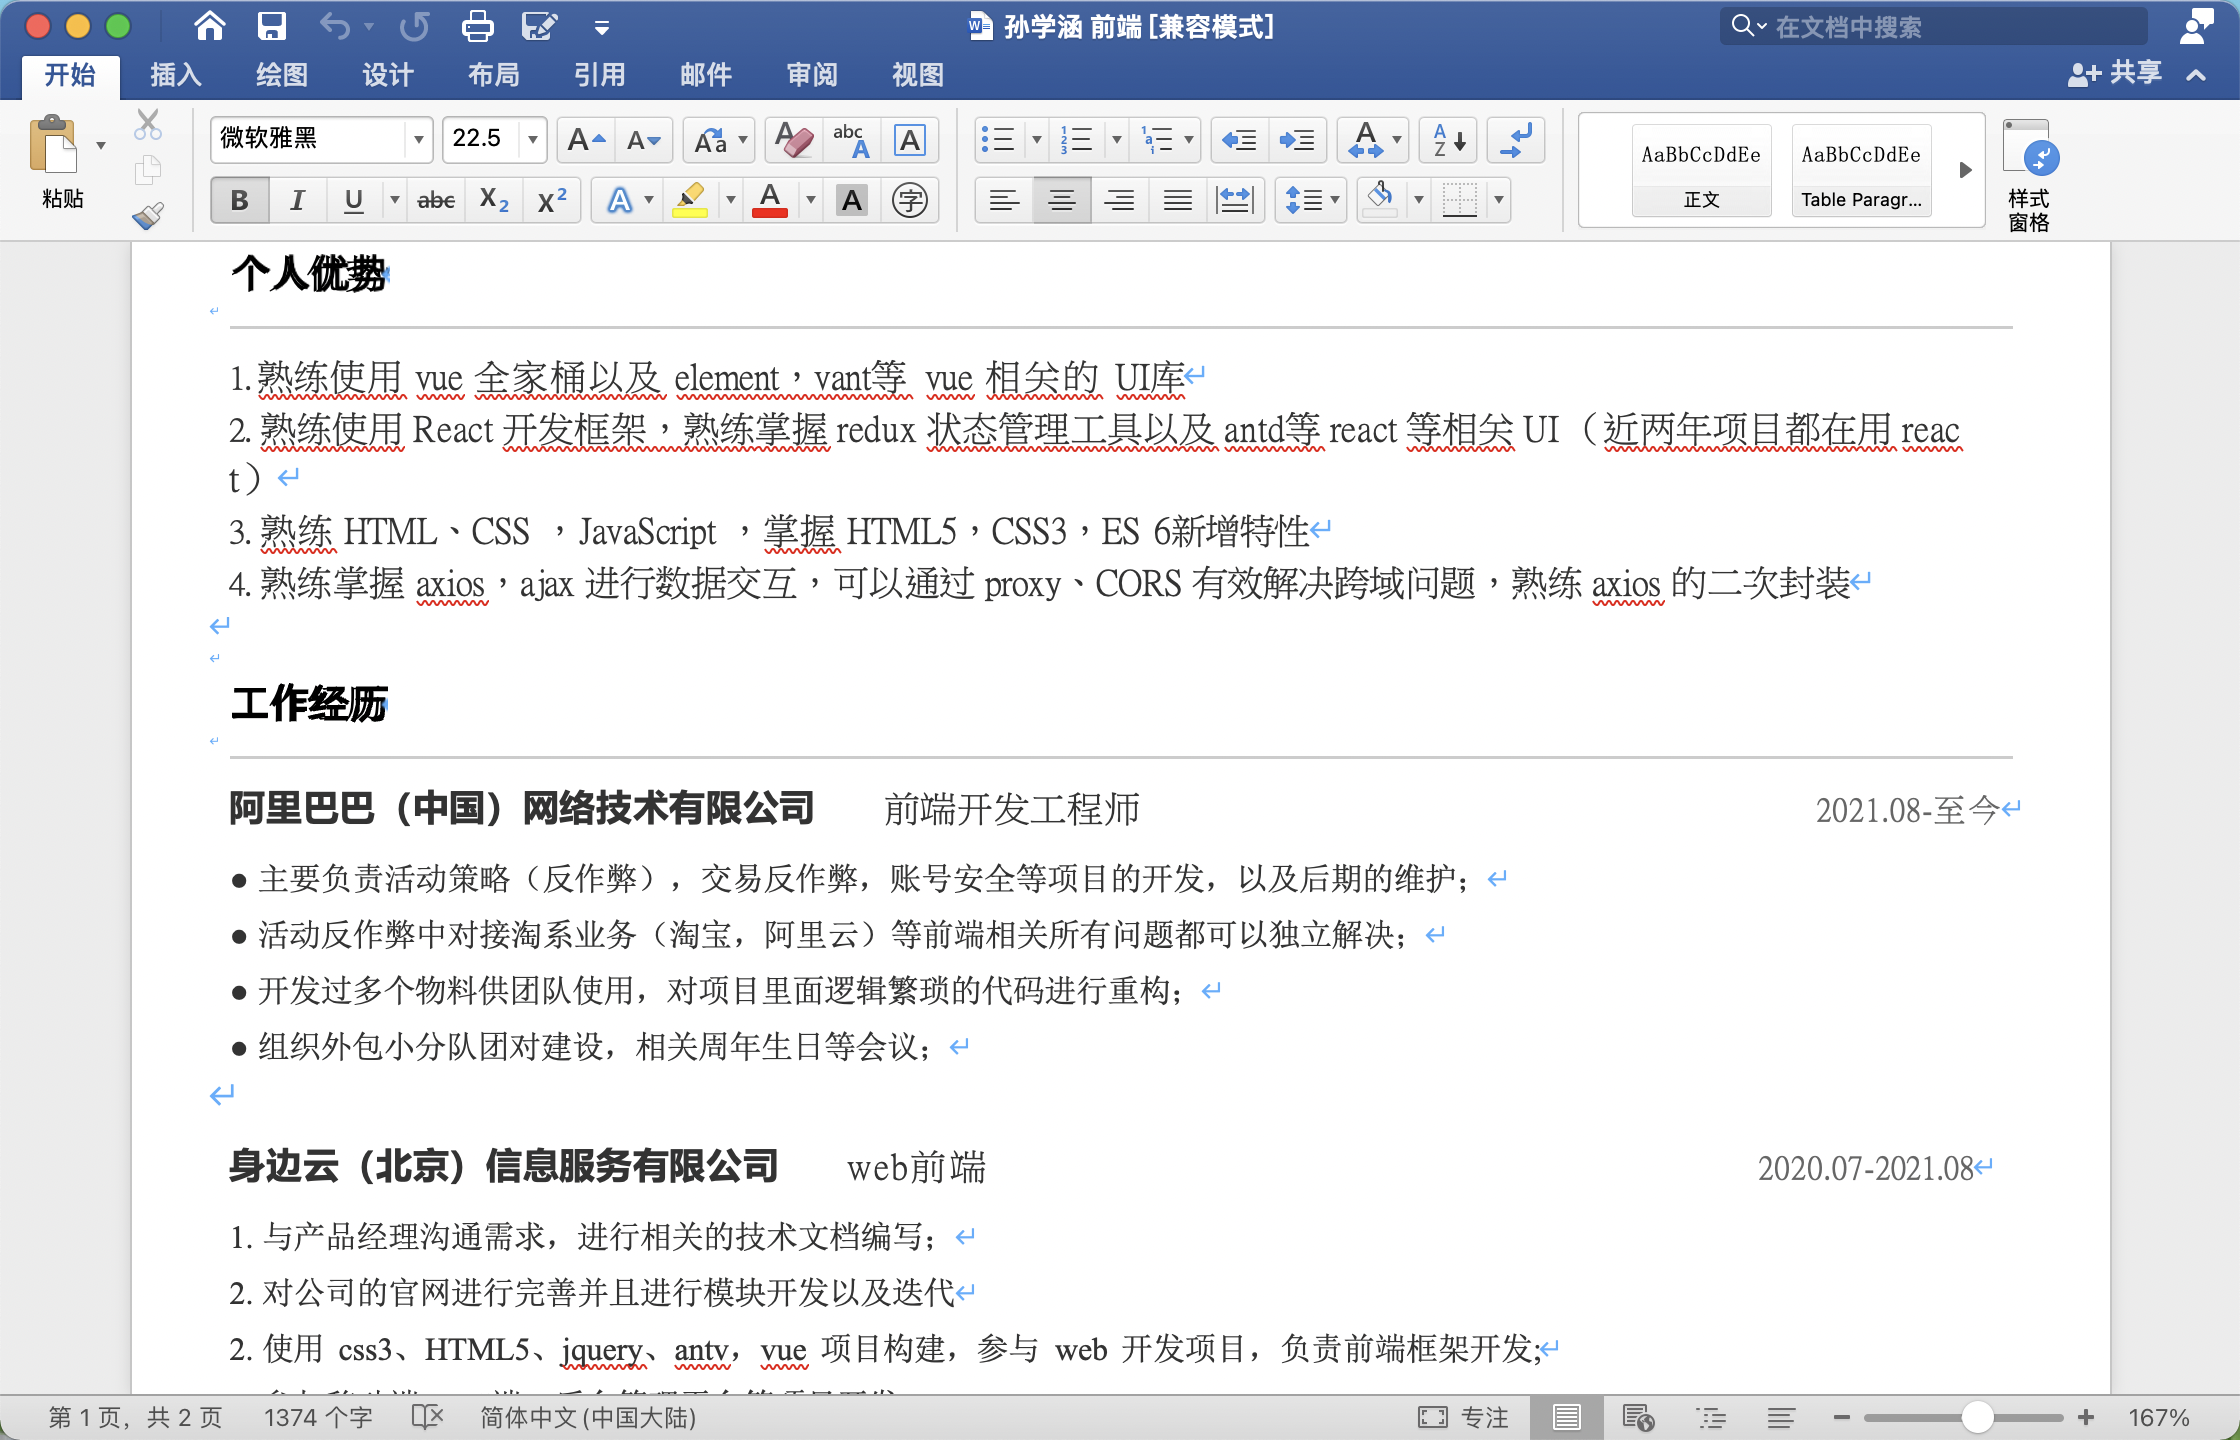Select the Table Paragraph style

[1861, 170]
